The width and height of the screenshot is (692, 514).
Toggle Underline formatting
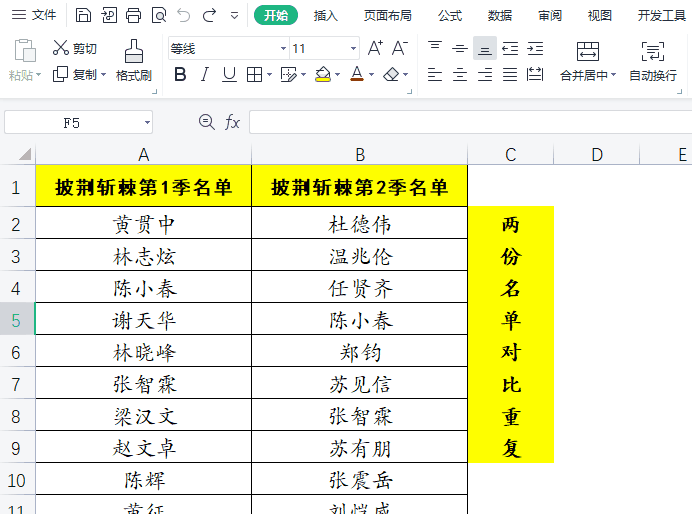pos(229,75)
